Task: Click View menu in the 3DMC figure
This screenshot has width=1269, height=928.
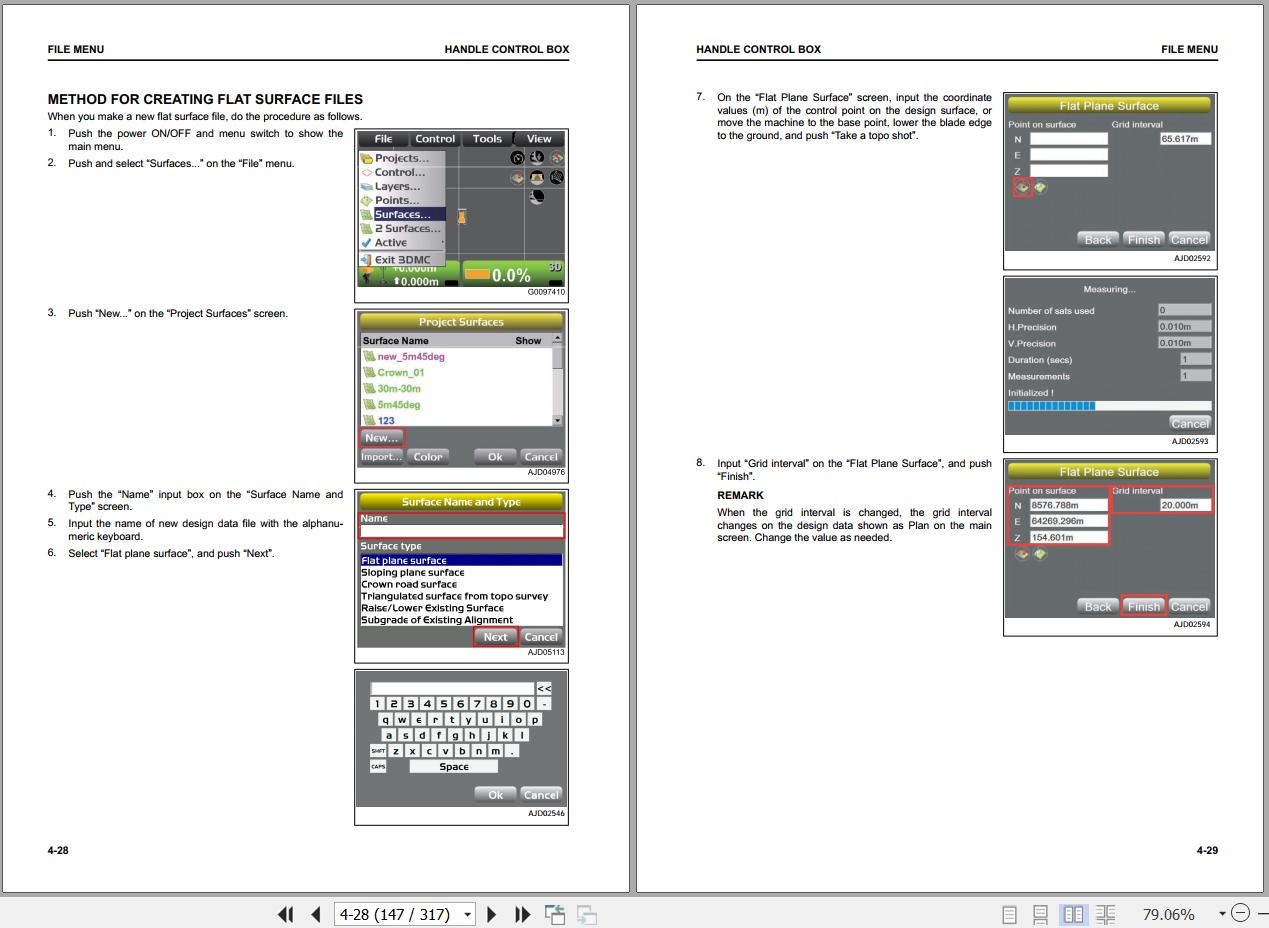Action: tap(539, 139)
